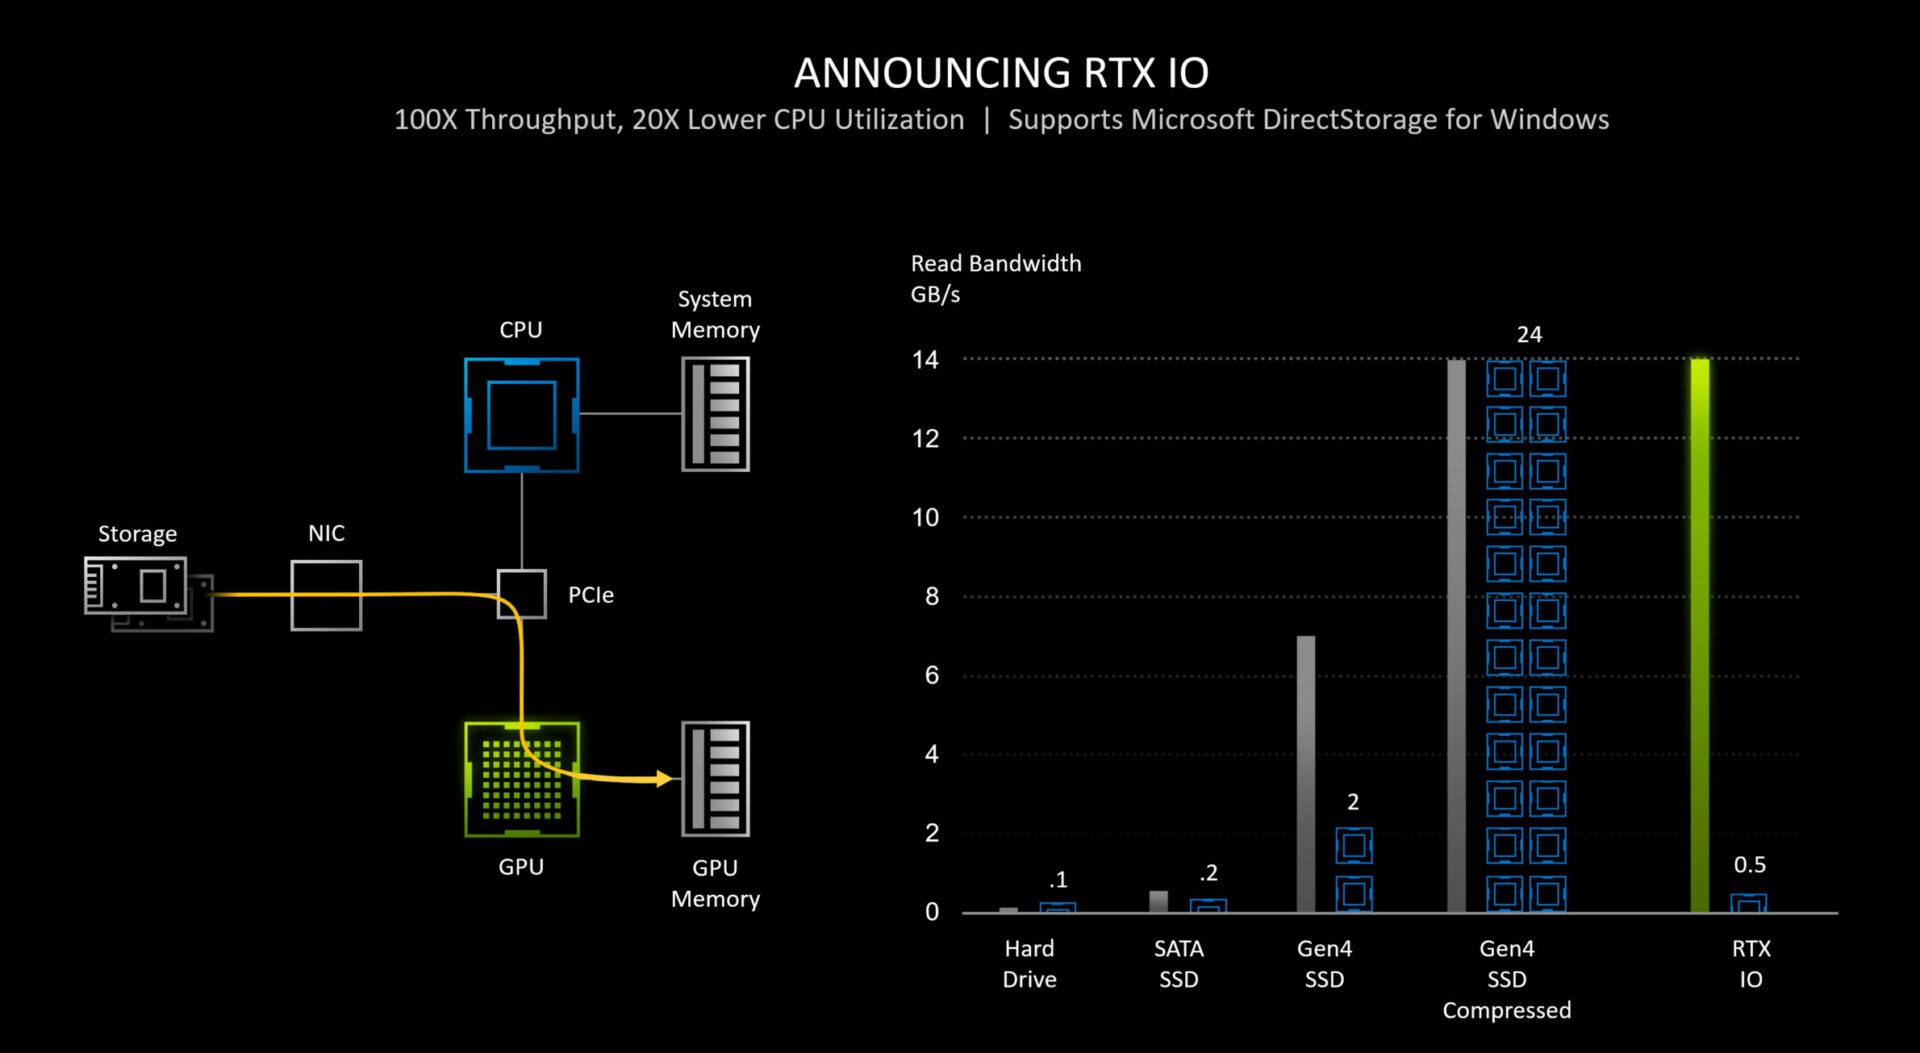This screenshot has width=1920, height=1053.
Task: Click the "100X Throughput, 20X Lower CPU Utilization" text
Action: (679, 120)
